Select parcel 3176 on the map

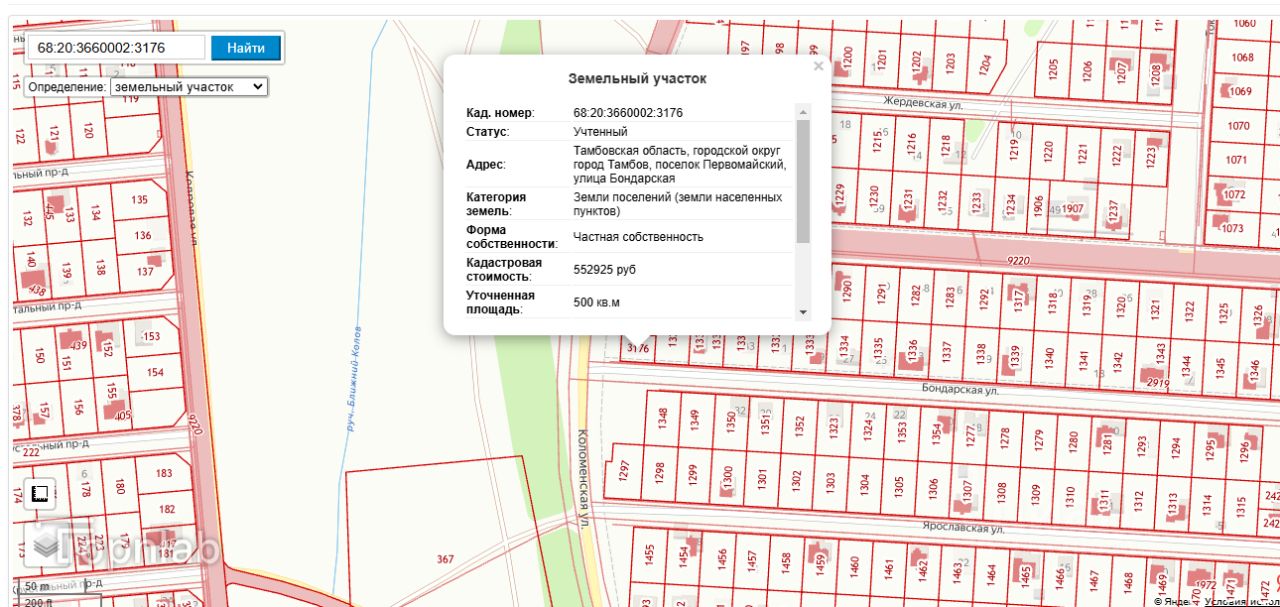(x=637, y=347)
